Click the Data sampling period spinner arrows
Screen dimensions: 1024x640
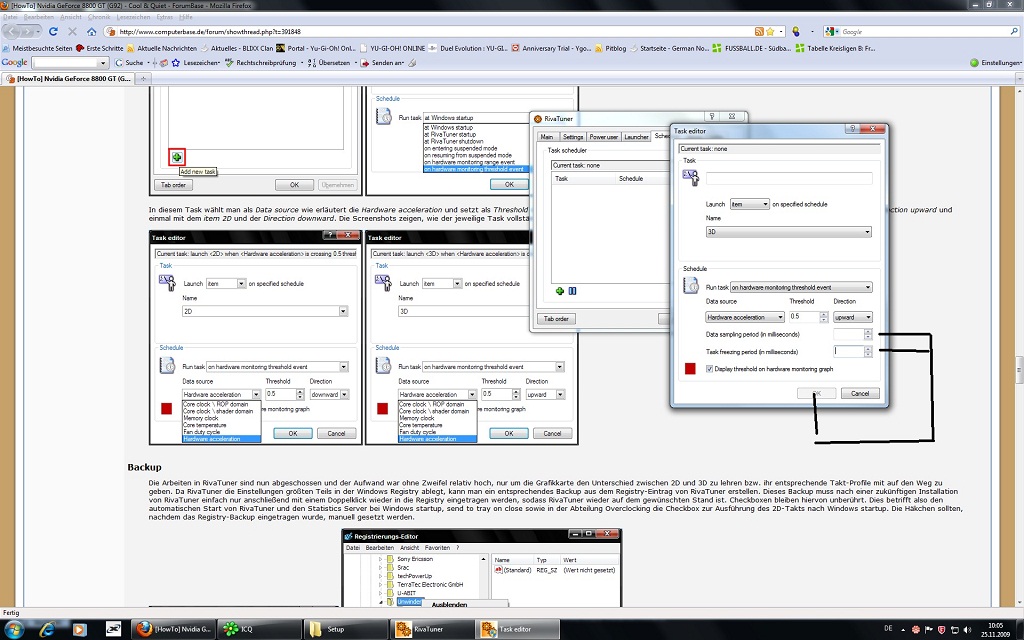(x=868, y=334)
